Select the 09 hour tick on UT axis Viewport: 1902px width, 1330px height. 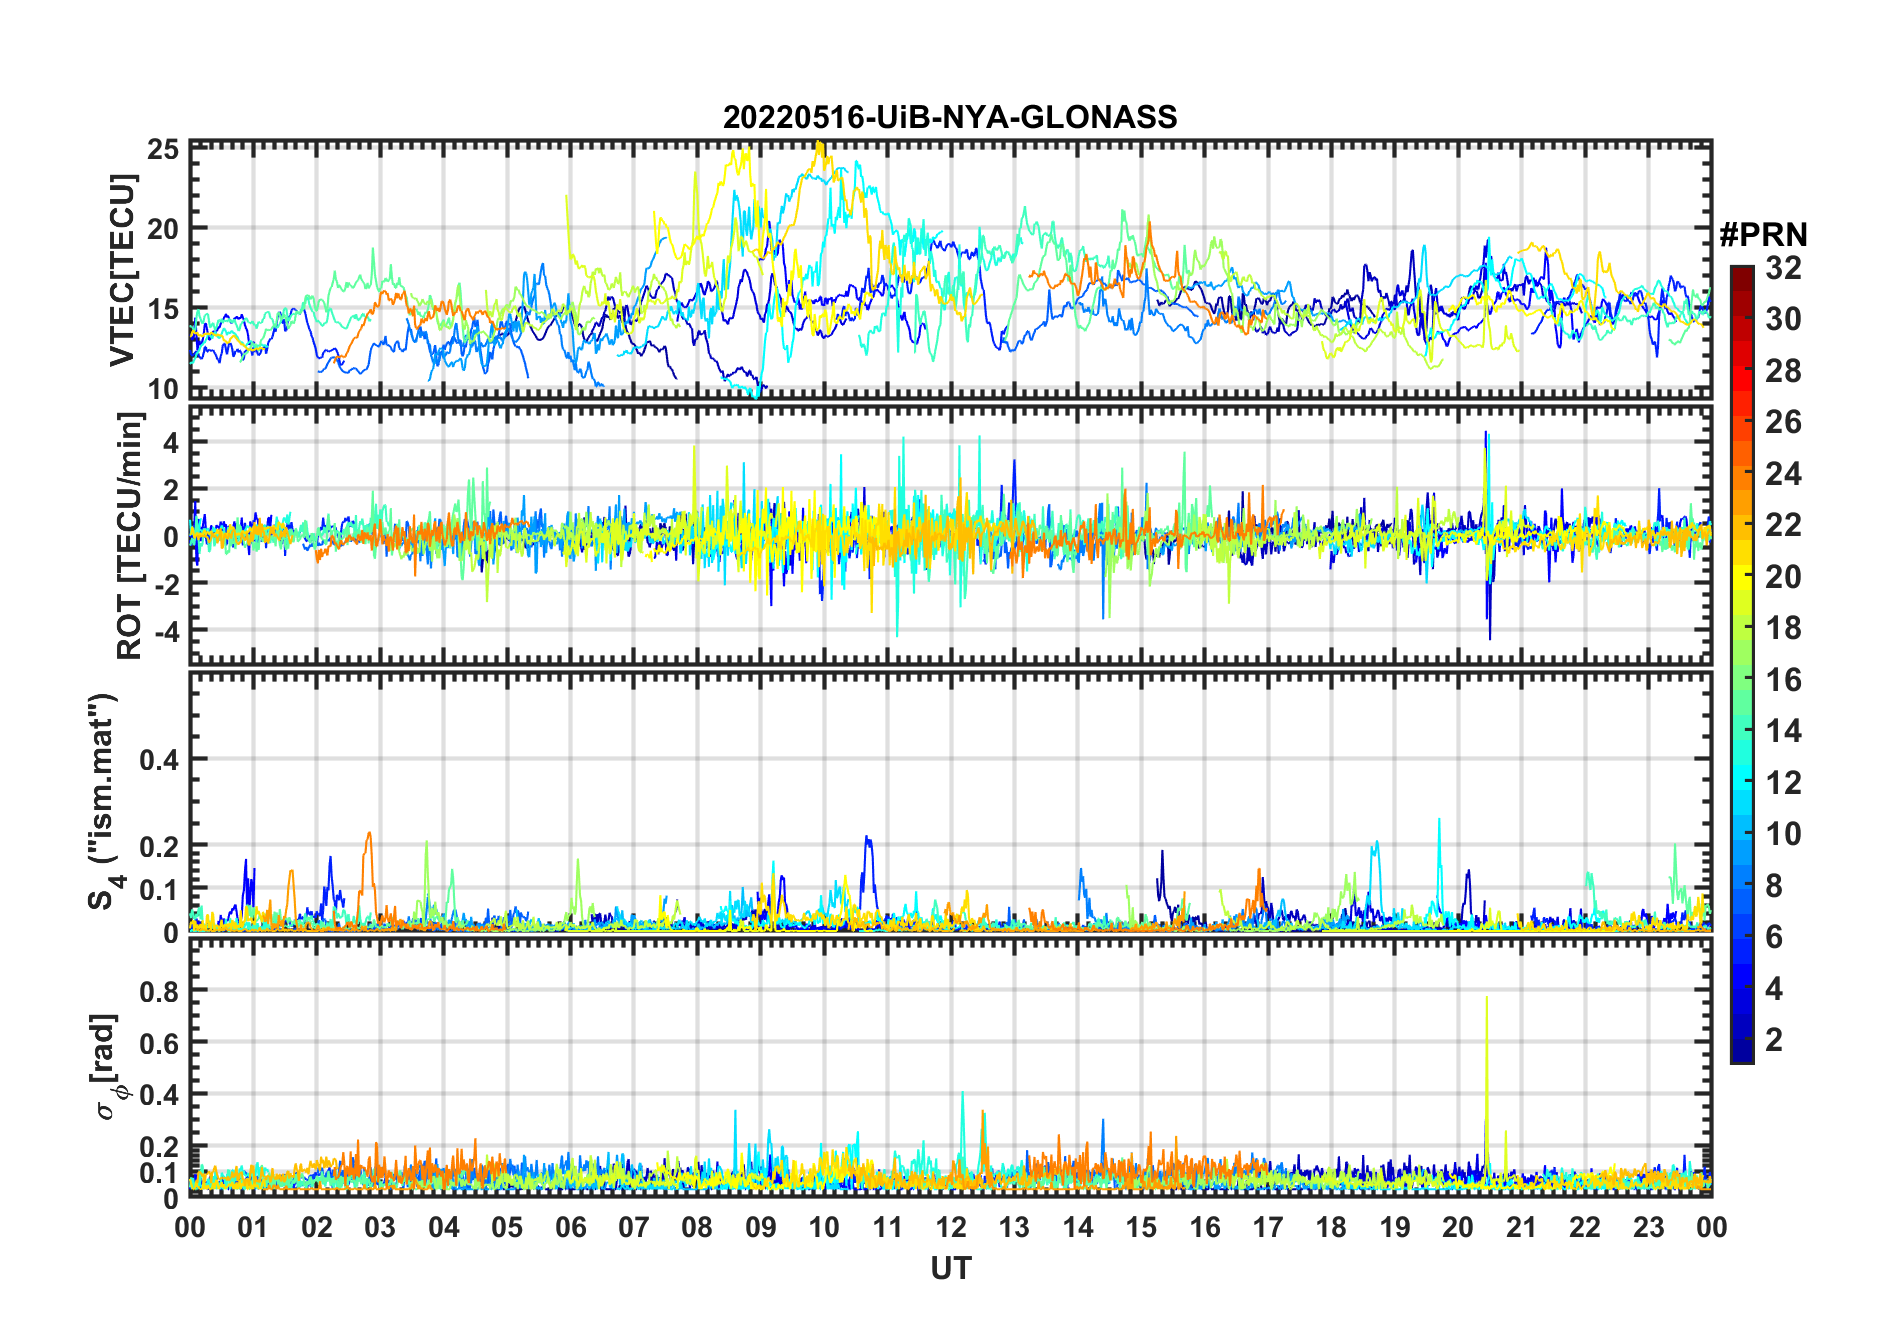(x=761, y=1227)
